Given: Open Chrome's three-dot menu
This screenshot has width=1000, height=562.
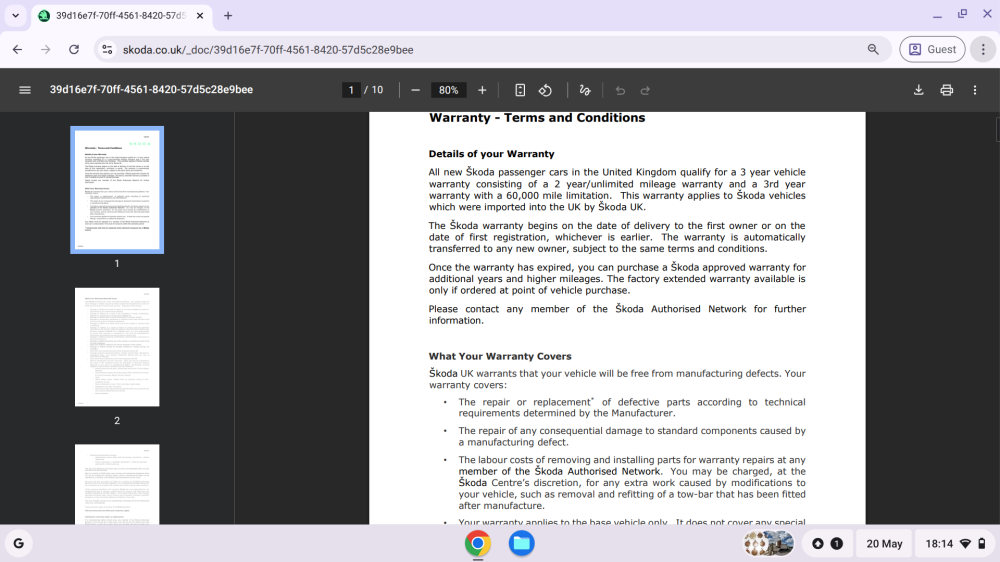Looking at the screenshot, I should coord(983,50).
